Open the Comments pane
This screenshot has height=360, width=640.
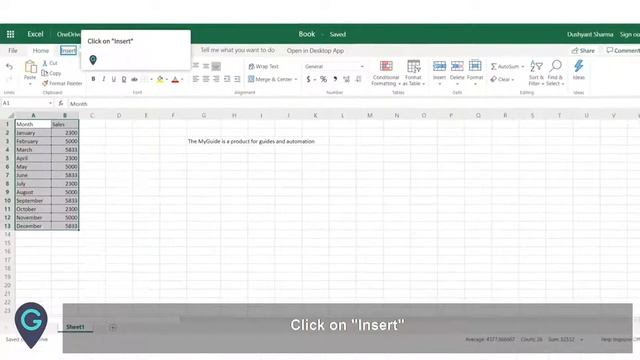pos(623,51)
